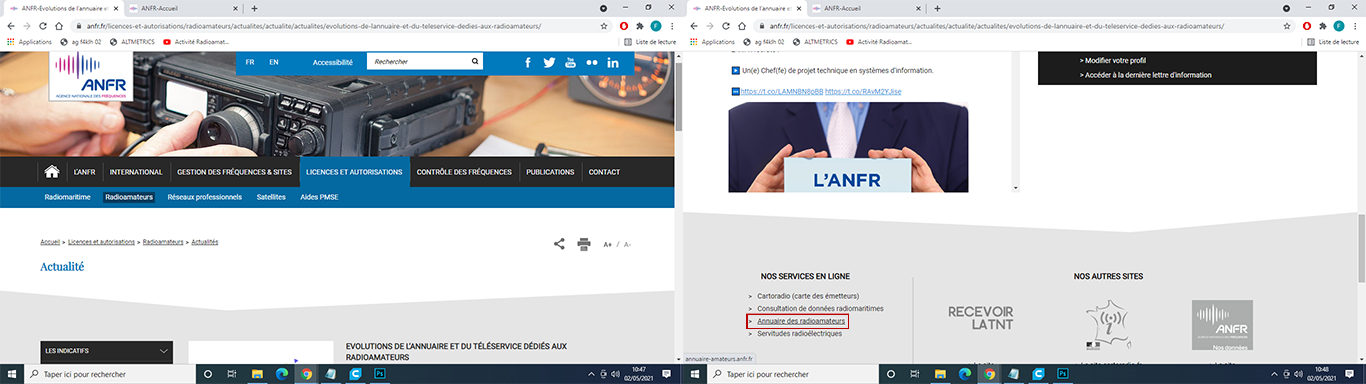Open GESTION DES FRÉQUENCES & SITES menu

pyautogui.click(x=234, y=172)
